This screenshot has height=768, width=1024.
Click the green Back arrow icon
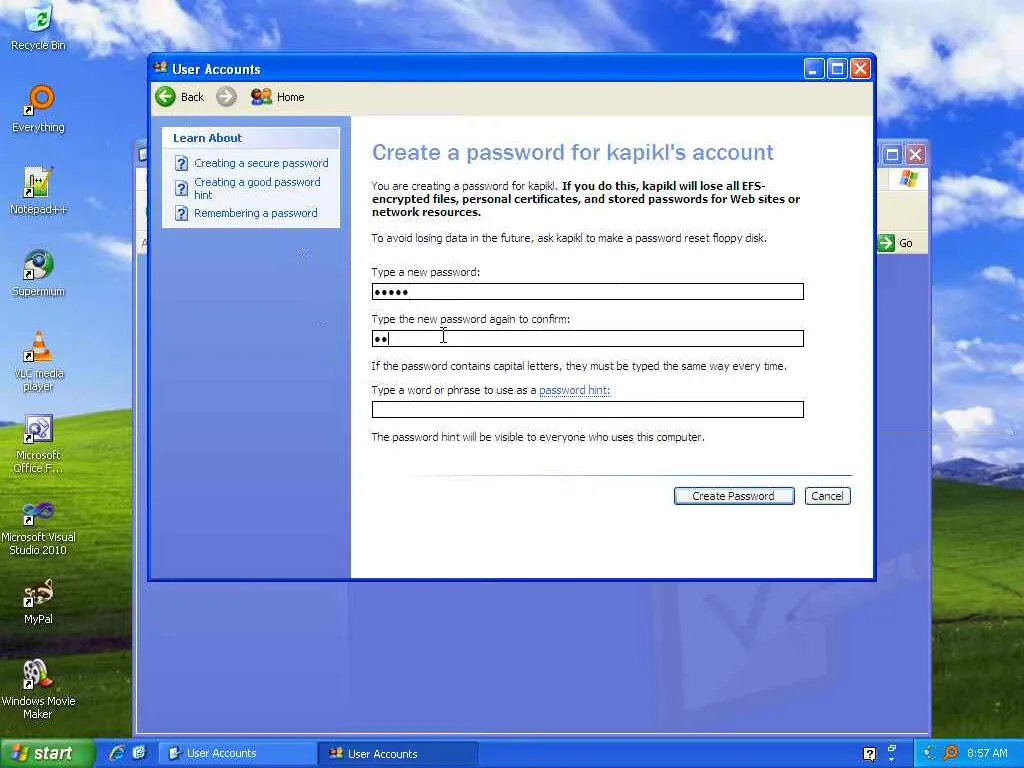tap(165, 97)
